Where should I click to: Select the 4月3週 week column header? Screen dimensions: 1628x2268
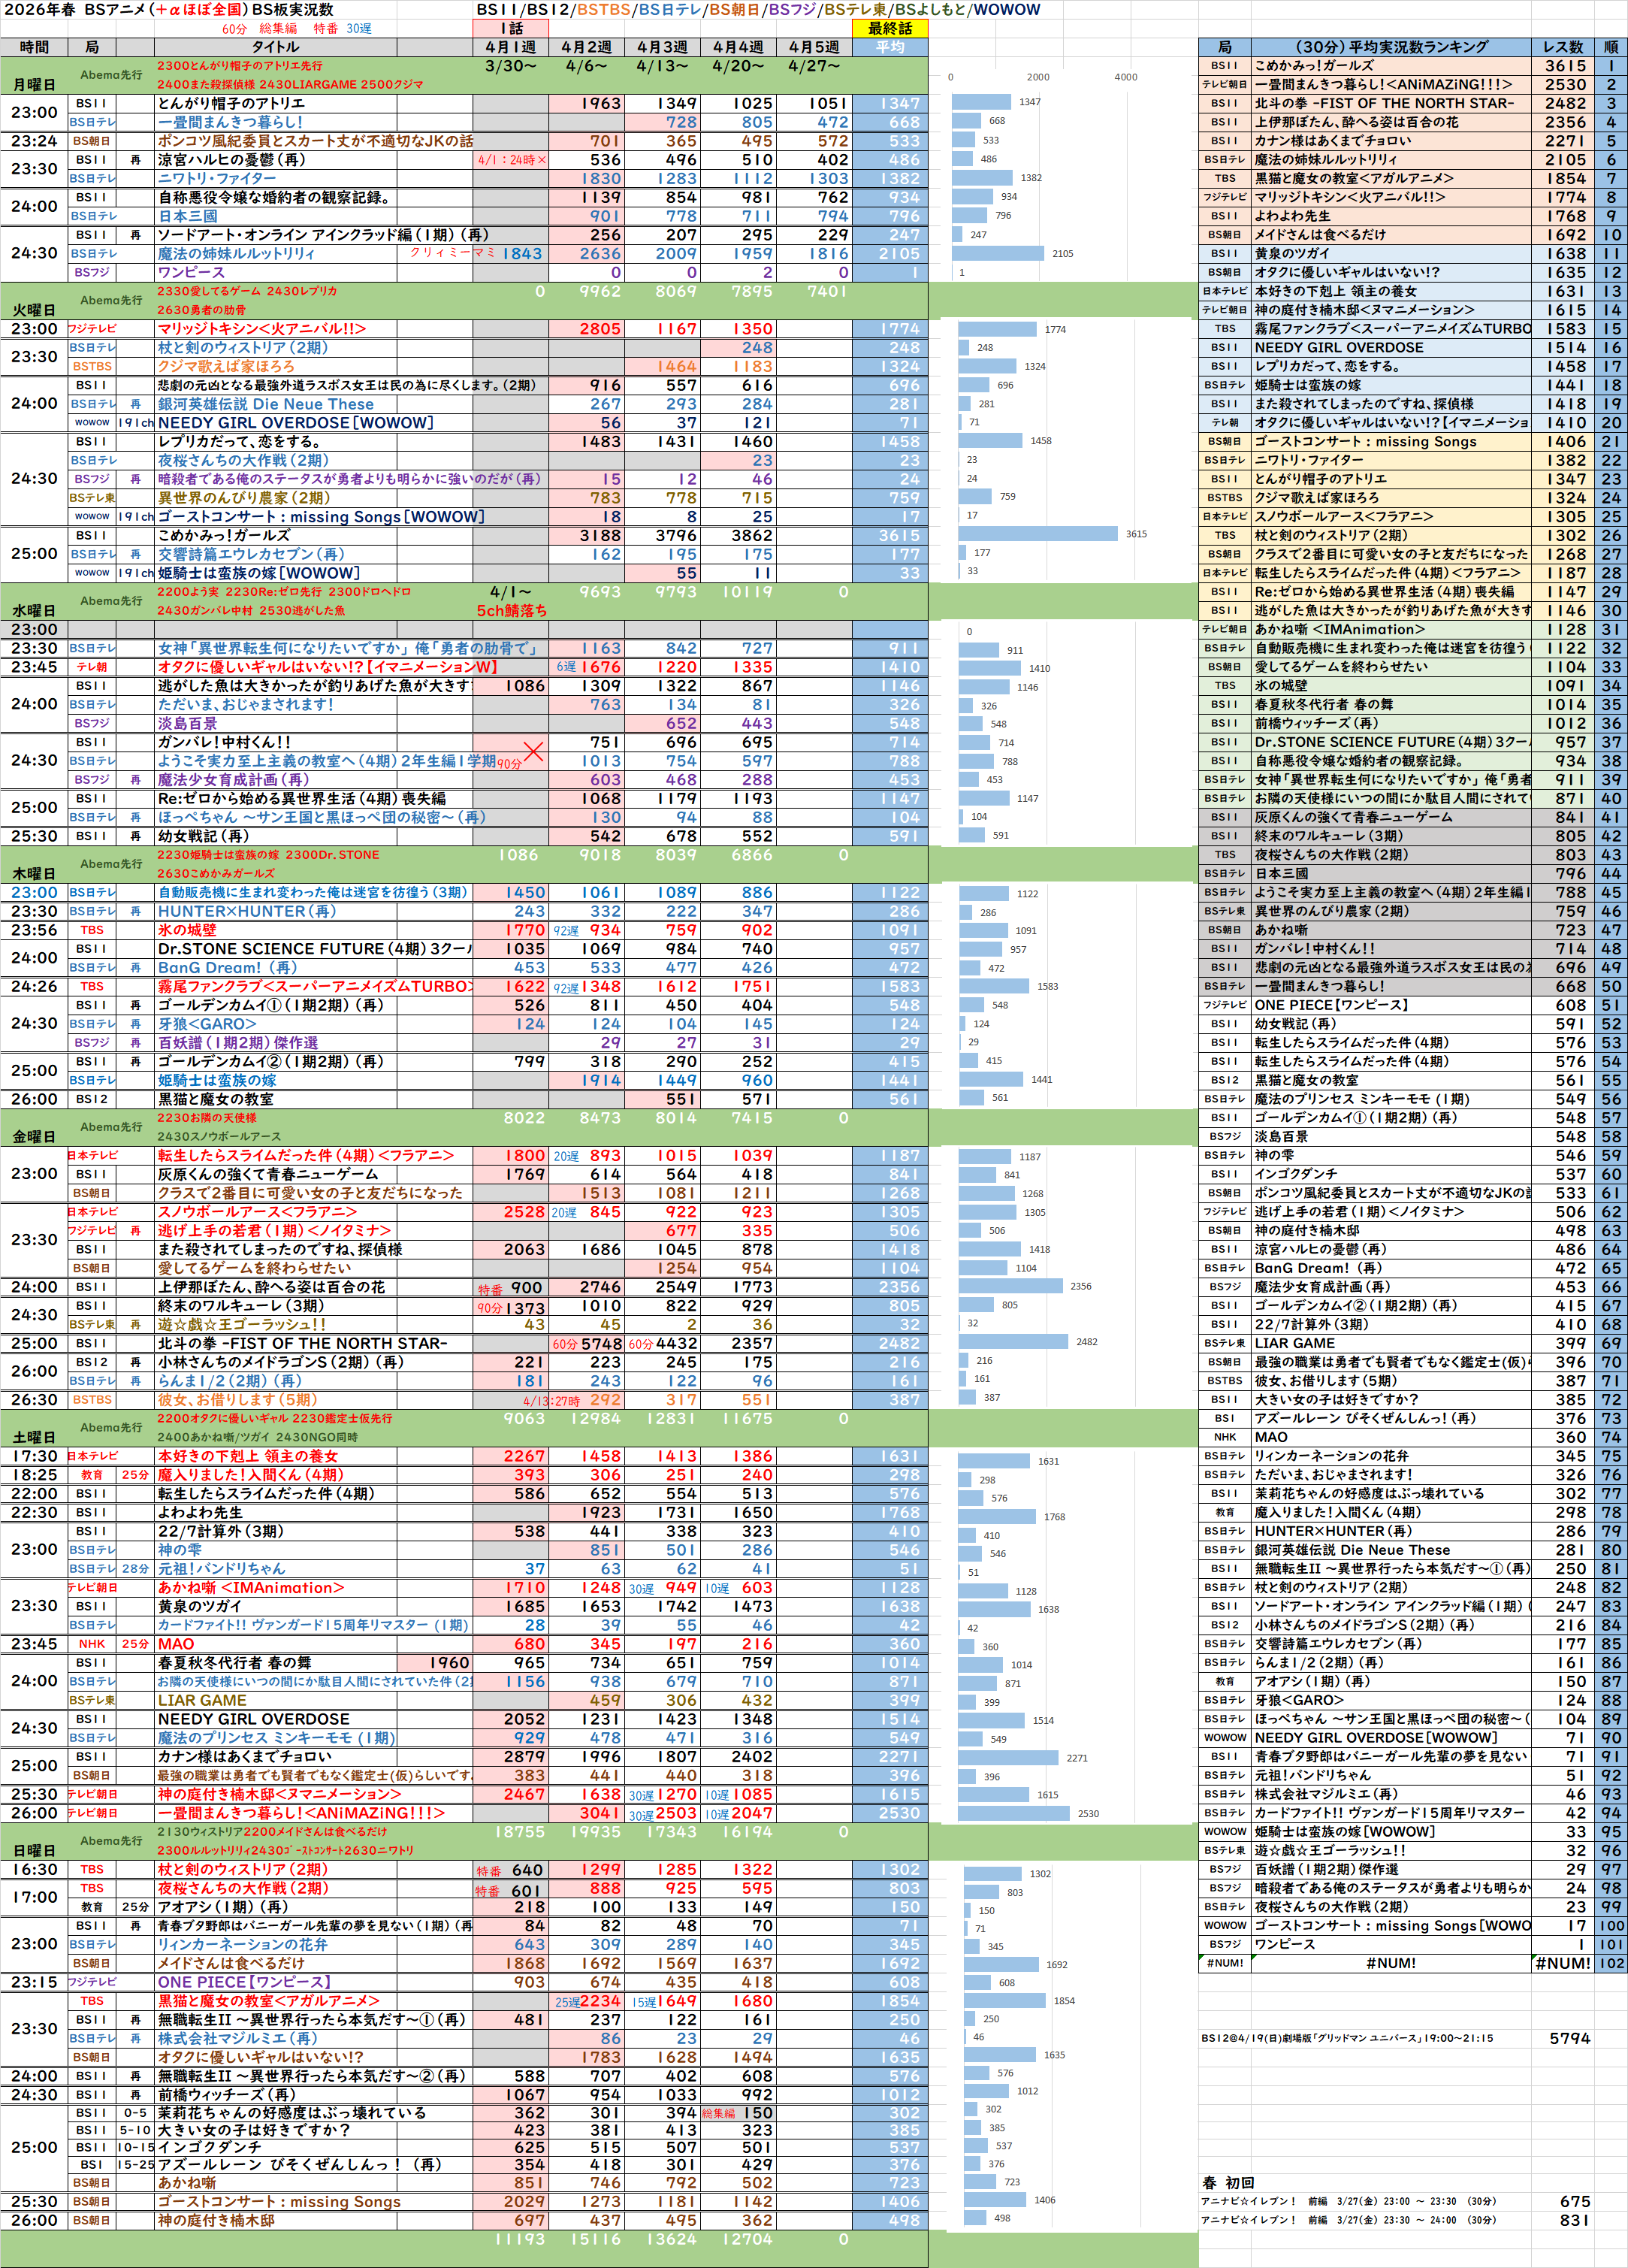[x=662, y=47]
